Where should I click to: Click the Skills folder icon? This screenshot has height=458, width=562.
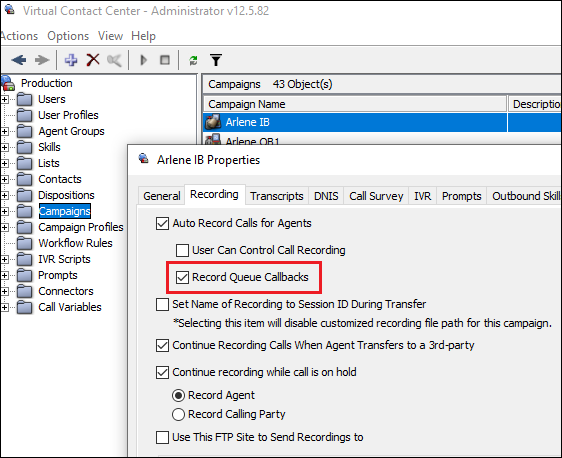point(24,147)
